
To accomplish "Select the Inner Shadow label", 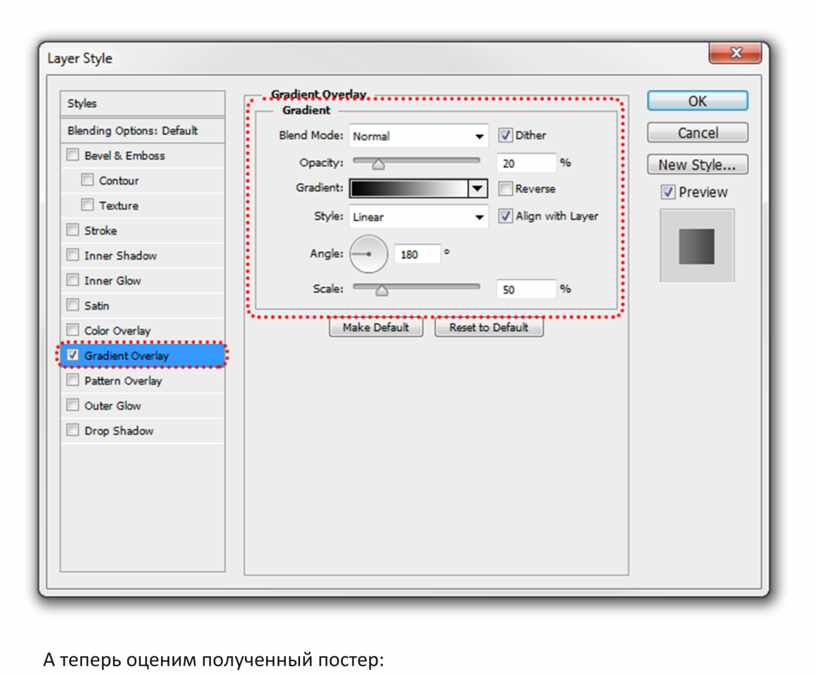I will (x=120, y=256).
